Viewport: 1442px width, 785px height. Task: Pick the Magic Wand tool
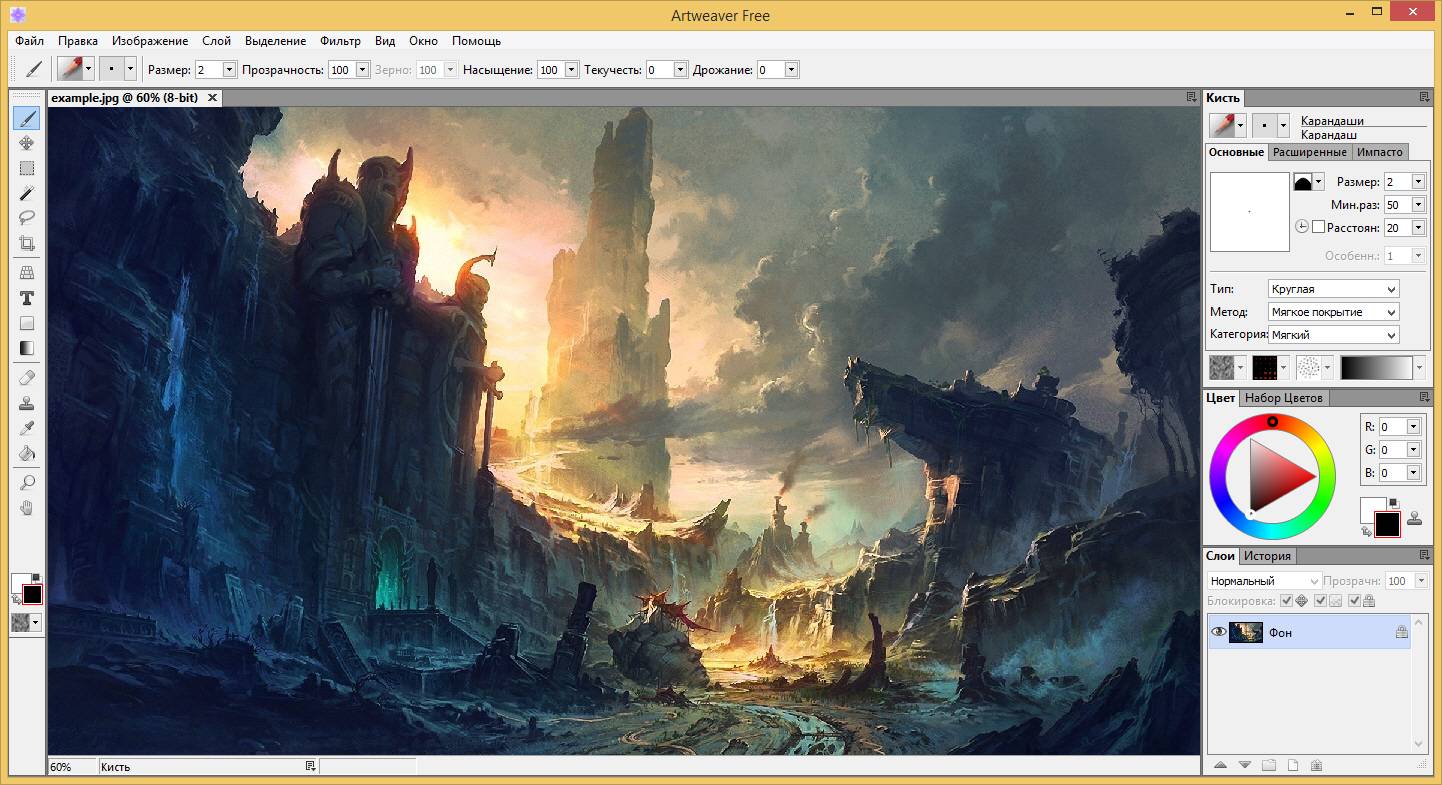(x=27, y=193)
